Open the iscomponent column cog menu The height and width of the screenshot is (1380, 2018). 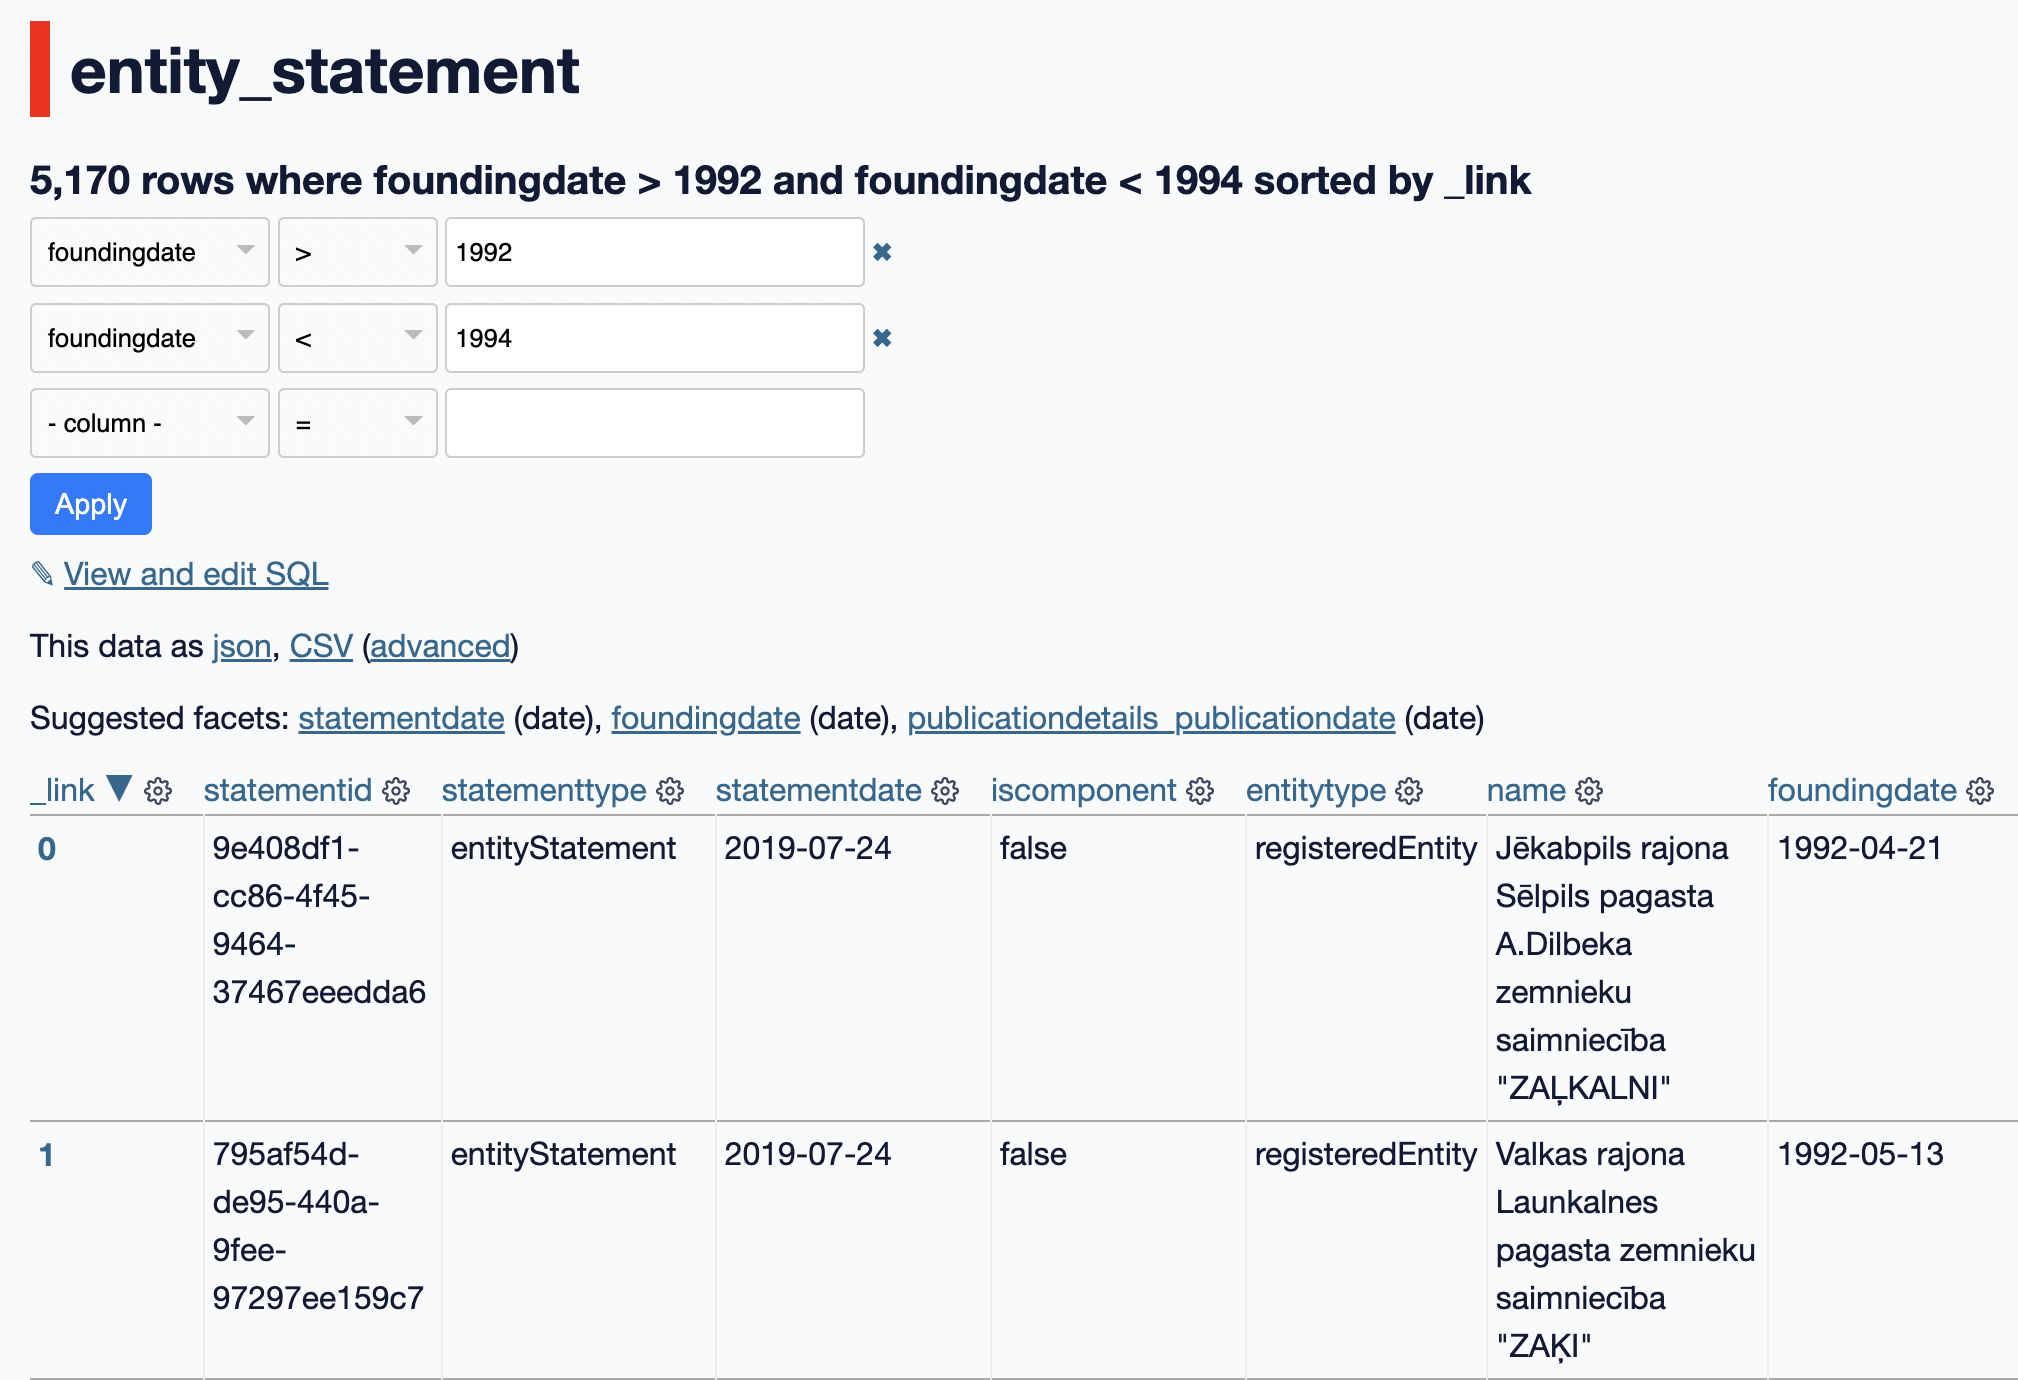pyautogui.click(x=1200, y=791)
